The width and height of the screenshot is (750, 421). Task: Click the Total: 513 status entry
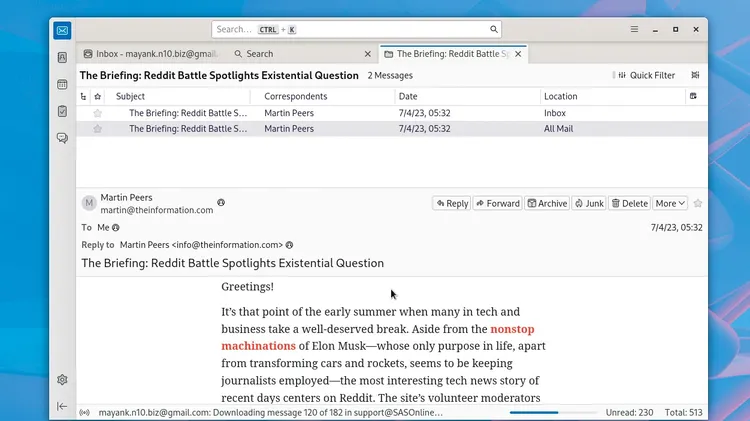(684, 412)
